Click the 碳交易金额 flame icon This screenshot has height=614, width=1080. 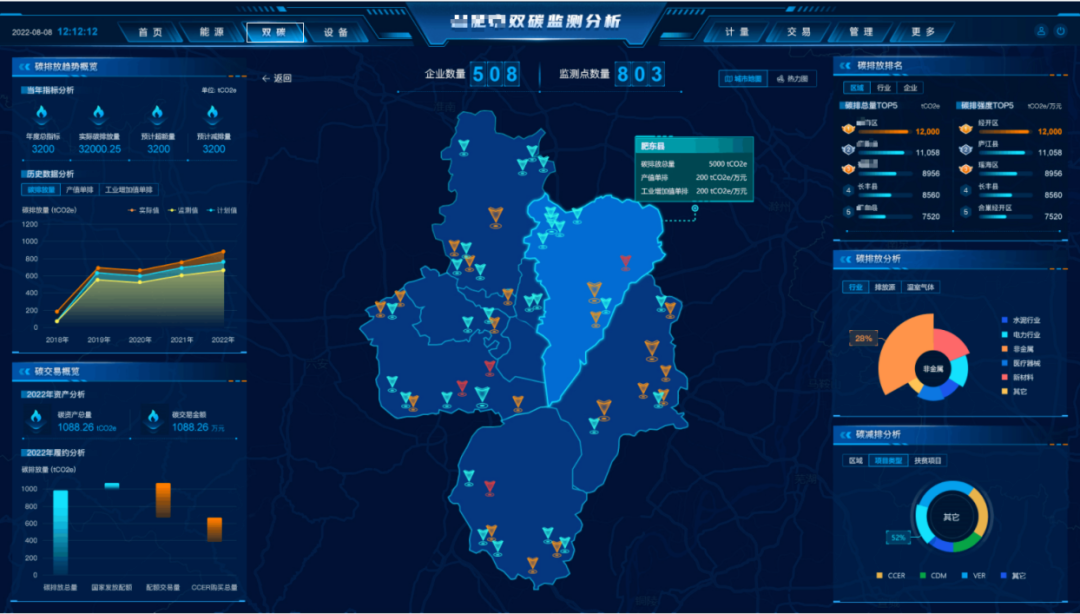click(152, 417)
